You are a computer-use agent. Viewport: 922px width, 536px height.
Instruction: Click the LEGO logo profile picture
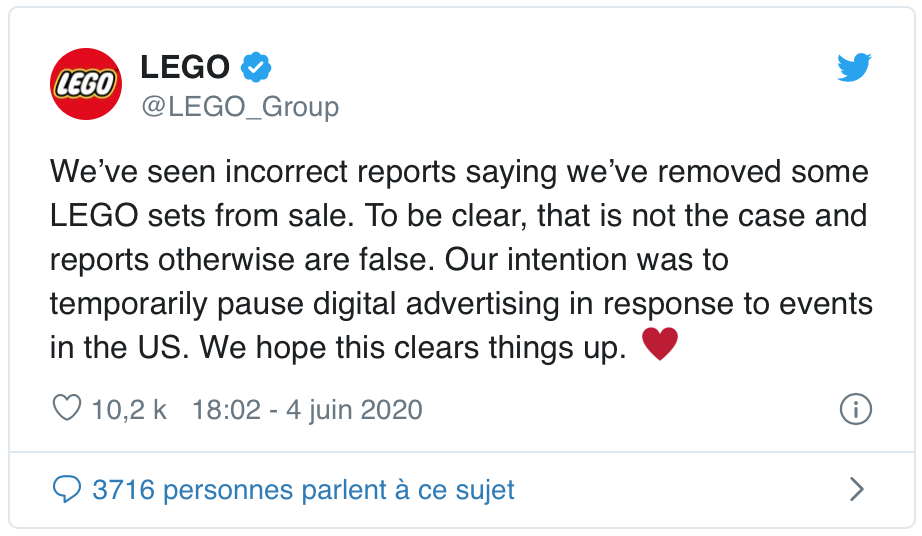(x=85, y=84)
